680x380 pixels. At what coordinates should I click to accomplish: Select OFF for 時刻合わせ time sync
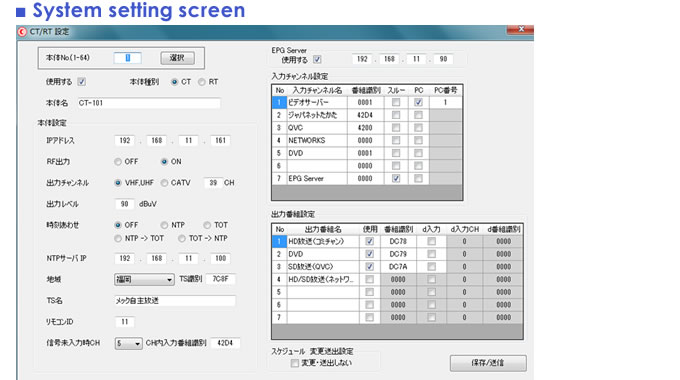pyautogui.click(x=118, y=225)
